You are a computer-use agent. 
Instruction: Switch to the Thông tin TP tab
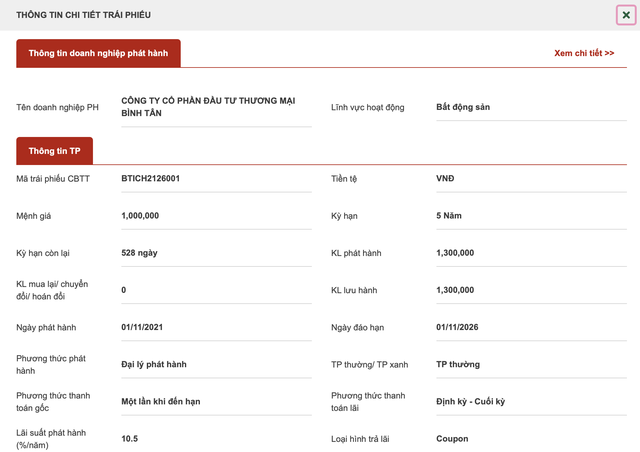pos(54,151)
